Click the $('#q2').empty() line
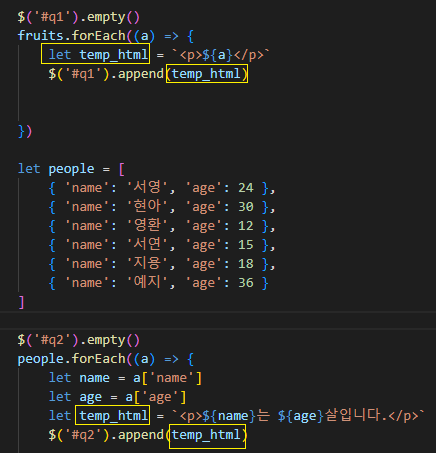The width and height of the screenshot is (436, 453). click(x=79, y=340)
